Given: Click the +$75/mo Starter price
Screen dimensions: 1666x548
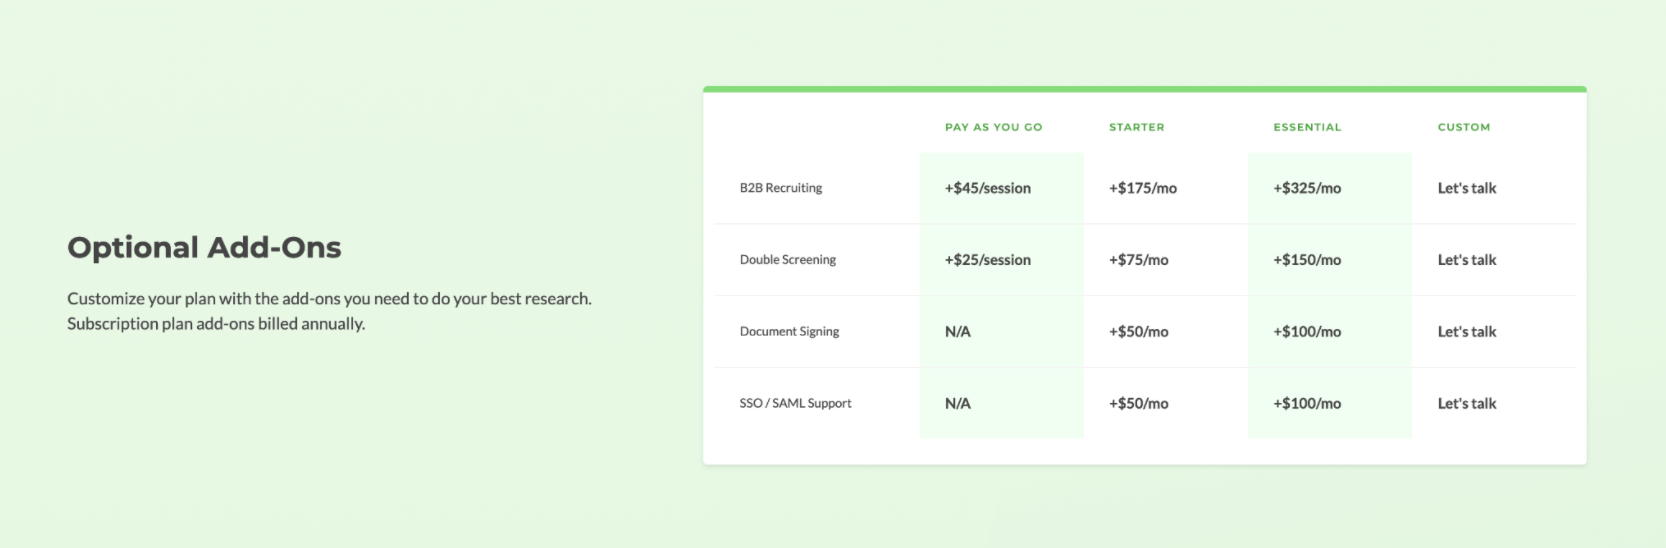Looking at the screenshot, I should tap(1138, 260).
